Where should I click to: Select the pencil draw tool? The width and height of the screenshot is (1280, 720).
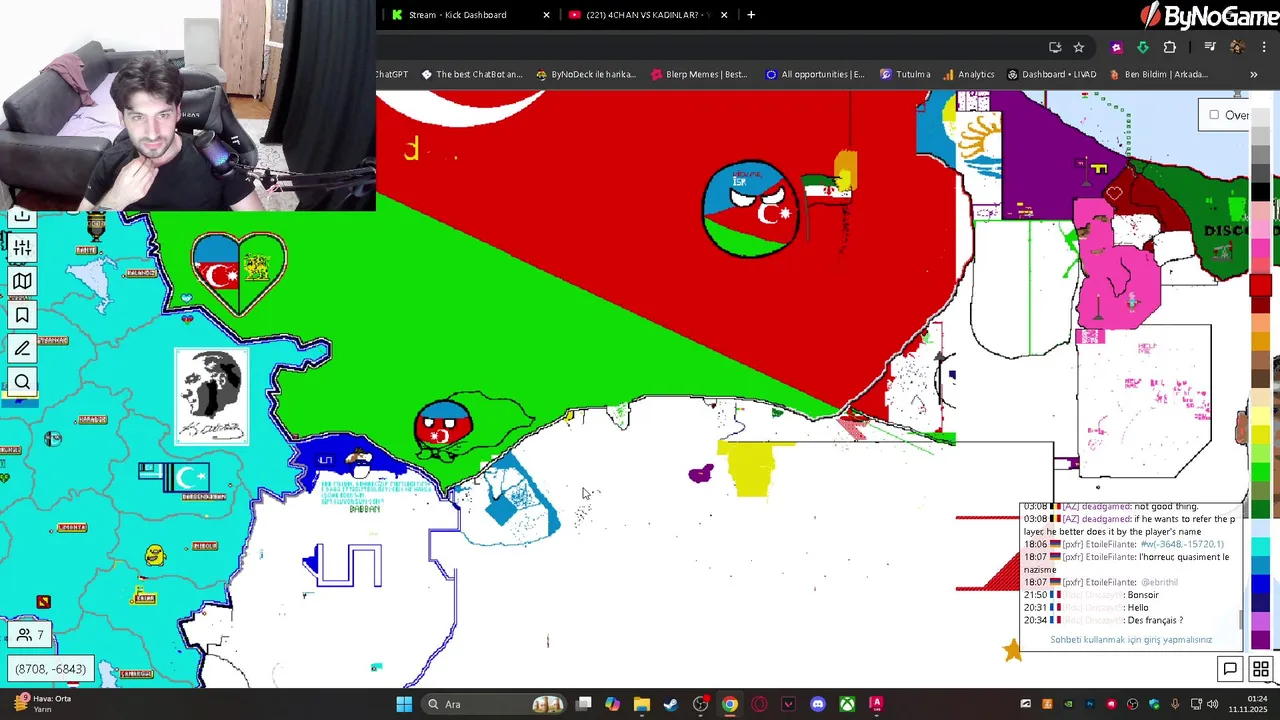(x=22, y=349)
